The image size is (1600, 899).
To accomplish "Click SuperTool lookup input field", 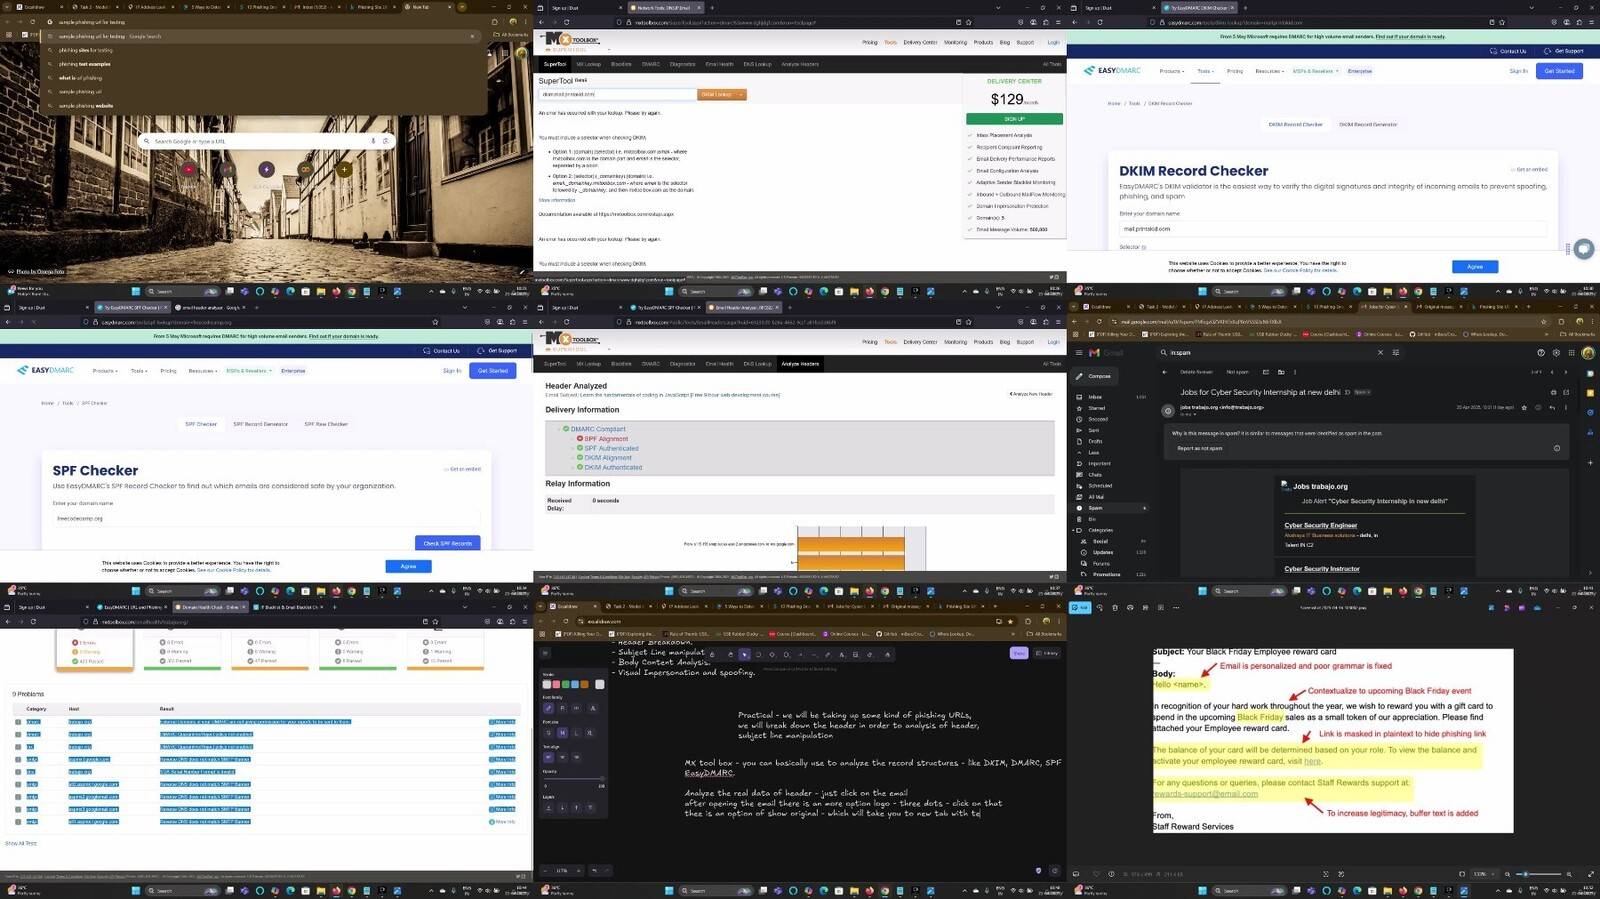I will pos(617,94).
